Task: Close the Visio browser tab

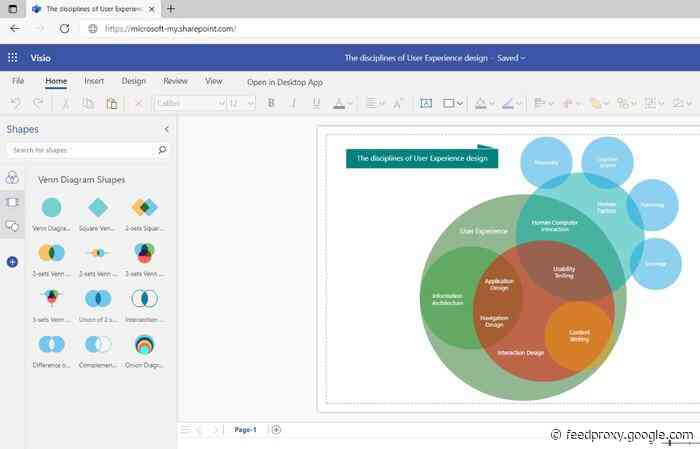Action: tap(152, 9)
